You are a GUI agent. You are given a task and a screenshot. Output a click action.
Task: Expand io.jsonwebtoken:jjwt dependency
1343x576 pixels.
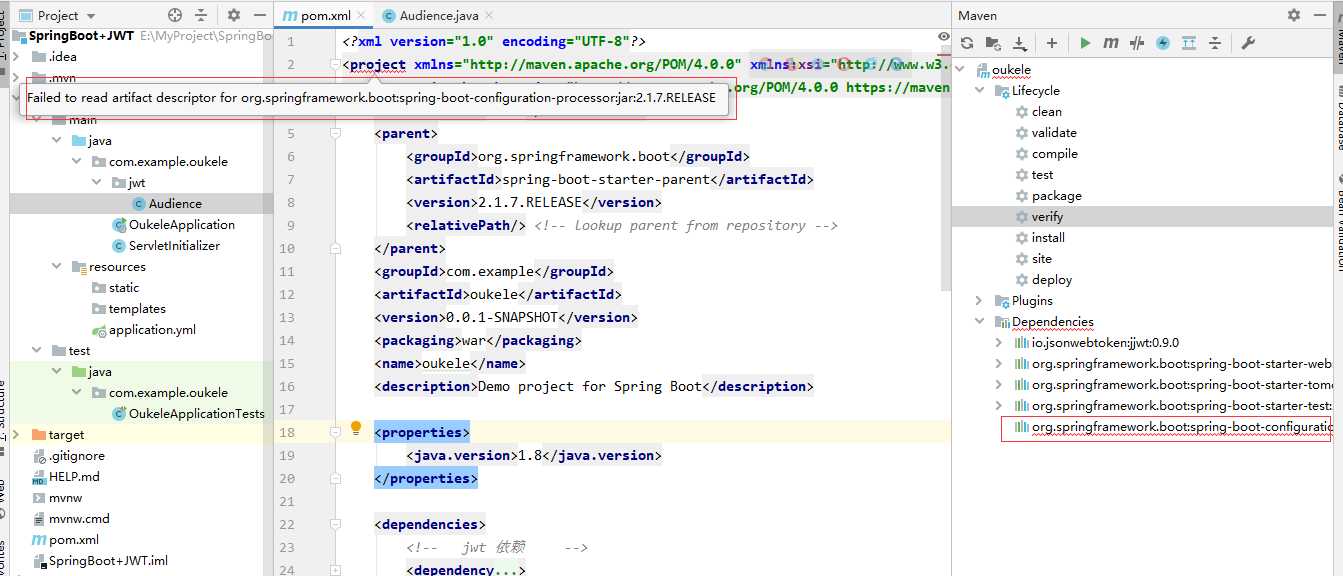(x=999, y=343)
